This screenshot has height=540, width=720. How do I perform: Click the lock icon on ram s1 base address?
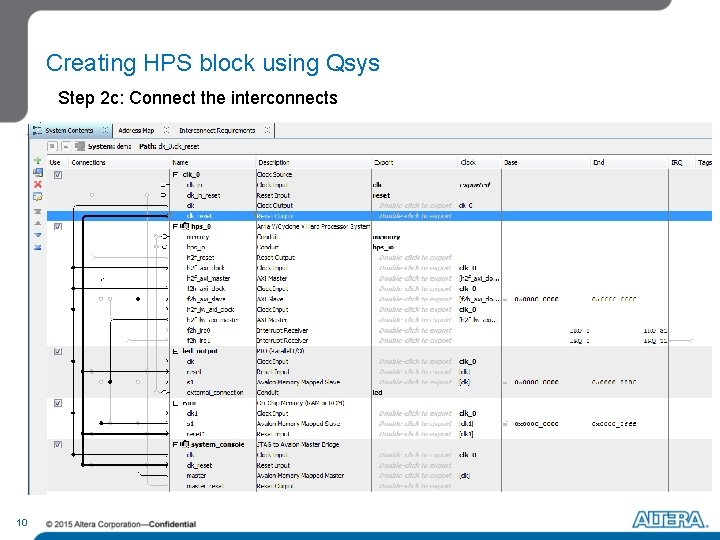(x=506, y=424)
